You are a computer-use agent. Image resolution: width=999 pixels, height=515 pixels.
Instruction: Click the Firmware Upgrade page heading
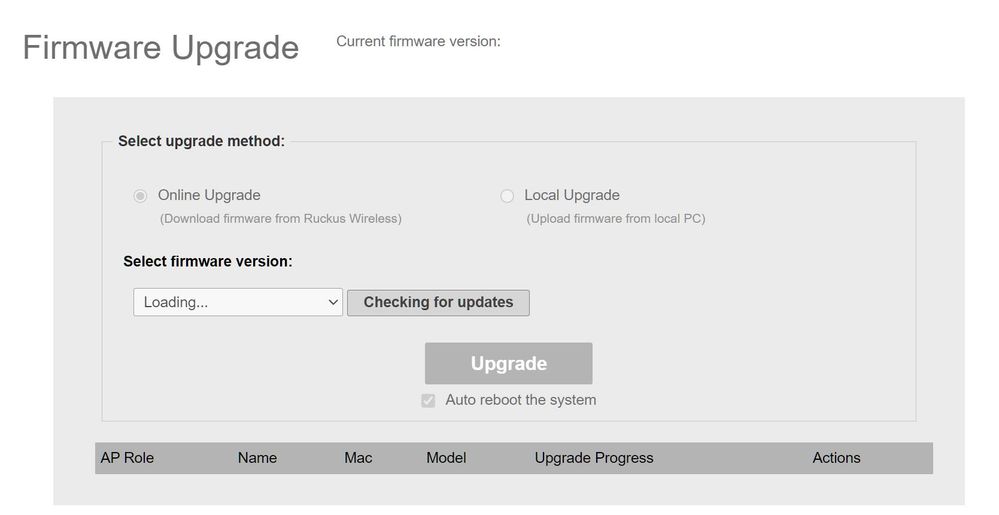point(161,48)
